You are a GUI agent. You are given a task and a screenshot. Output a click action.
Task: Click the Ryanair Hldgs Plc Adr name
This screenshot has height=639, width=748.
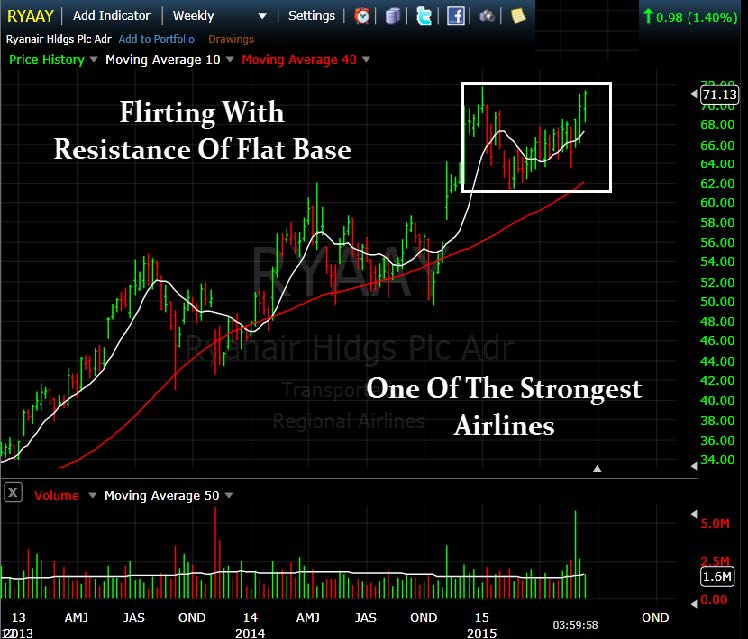coord(59,39)
